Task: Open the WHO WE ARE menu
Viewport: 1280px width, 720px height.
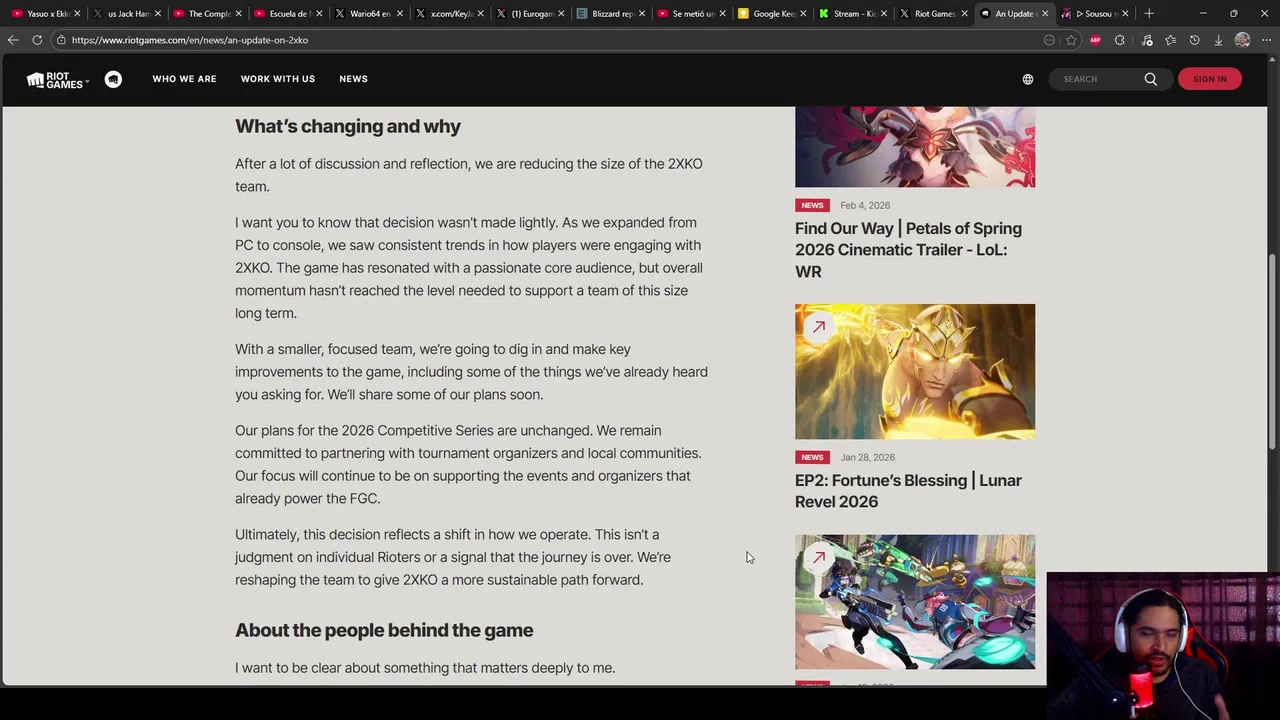Action: pyautogui.click(x=184, y=79)
